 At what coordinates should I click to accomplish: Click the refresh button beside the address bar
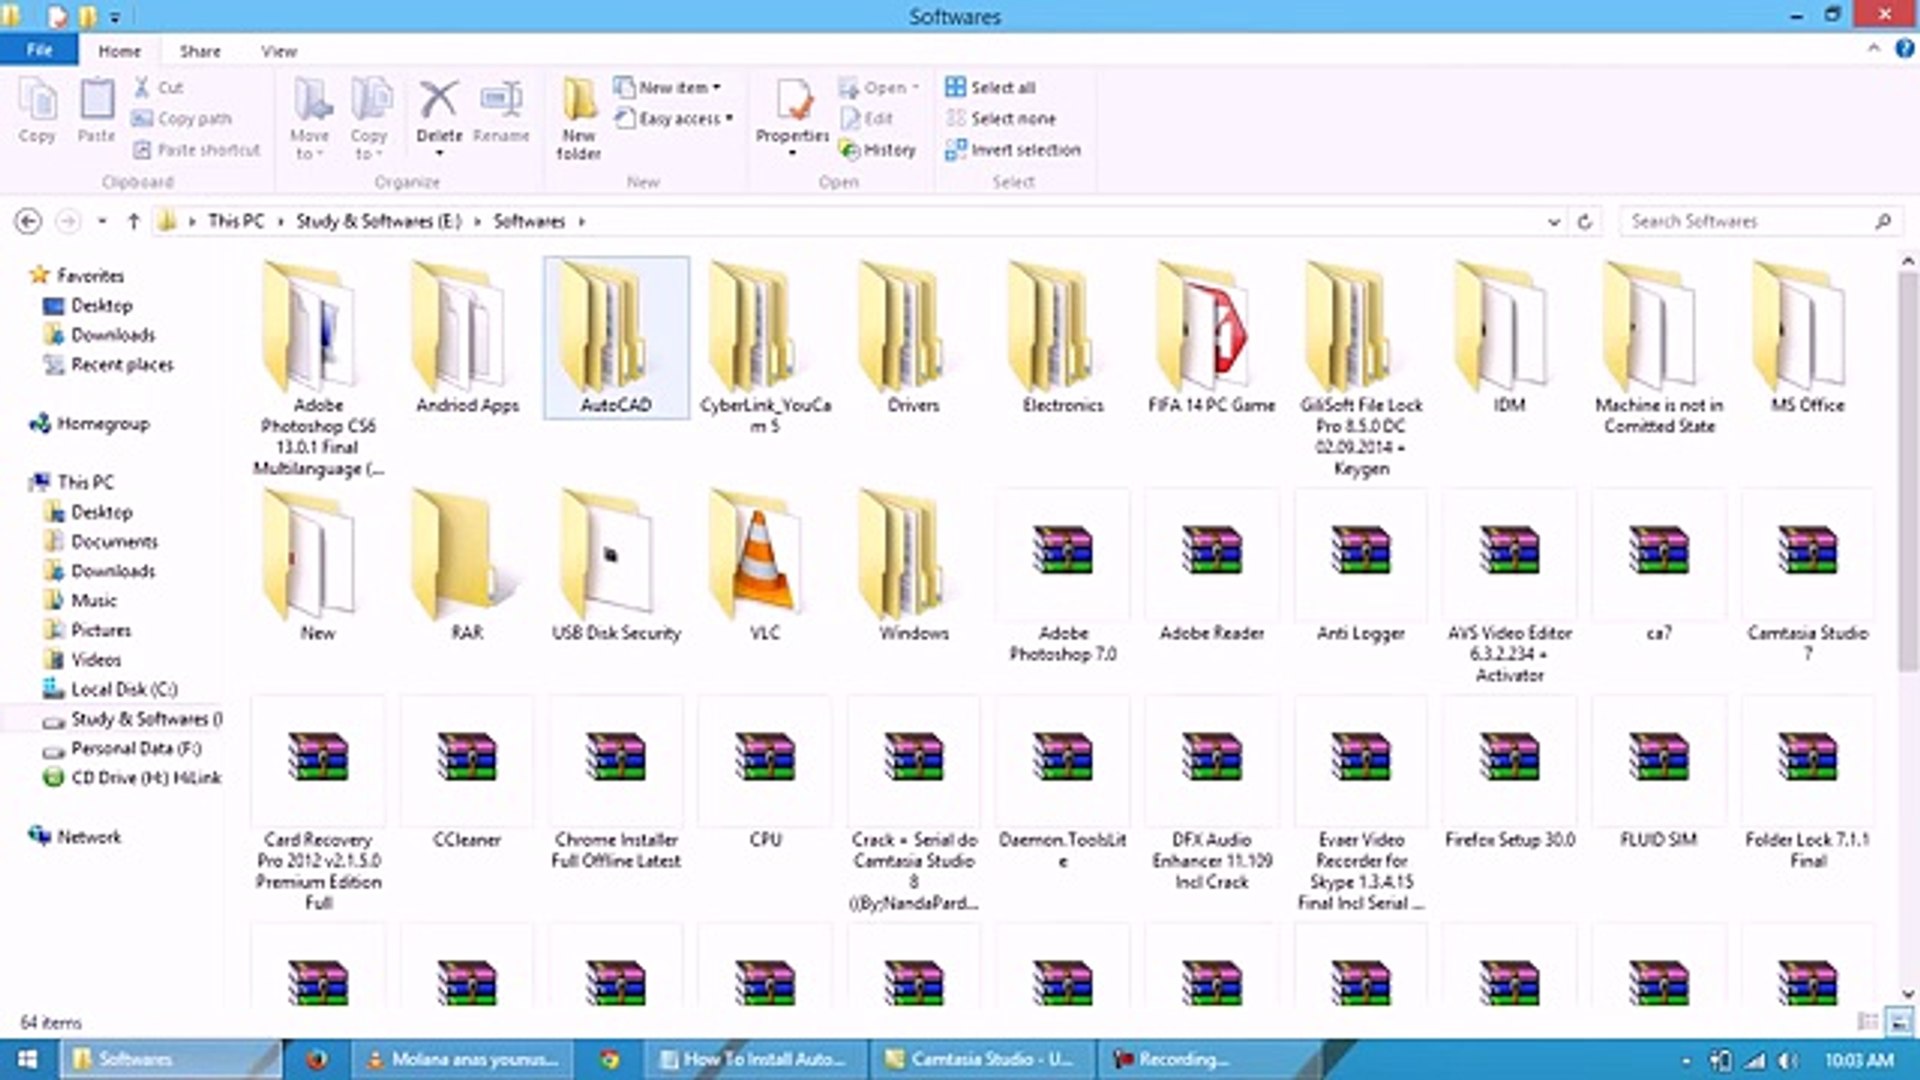pyautogui.click(x=1585, y=222)
